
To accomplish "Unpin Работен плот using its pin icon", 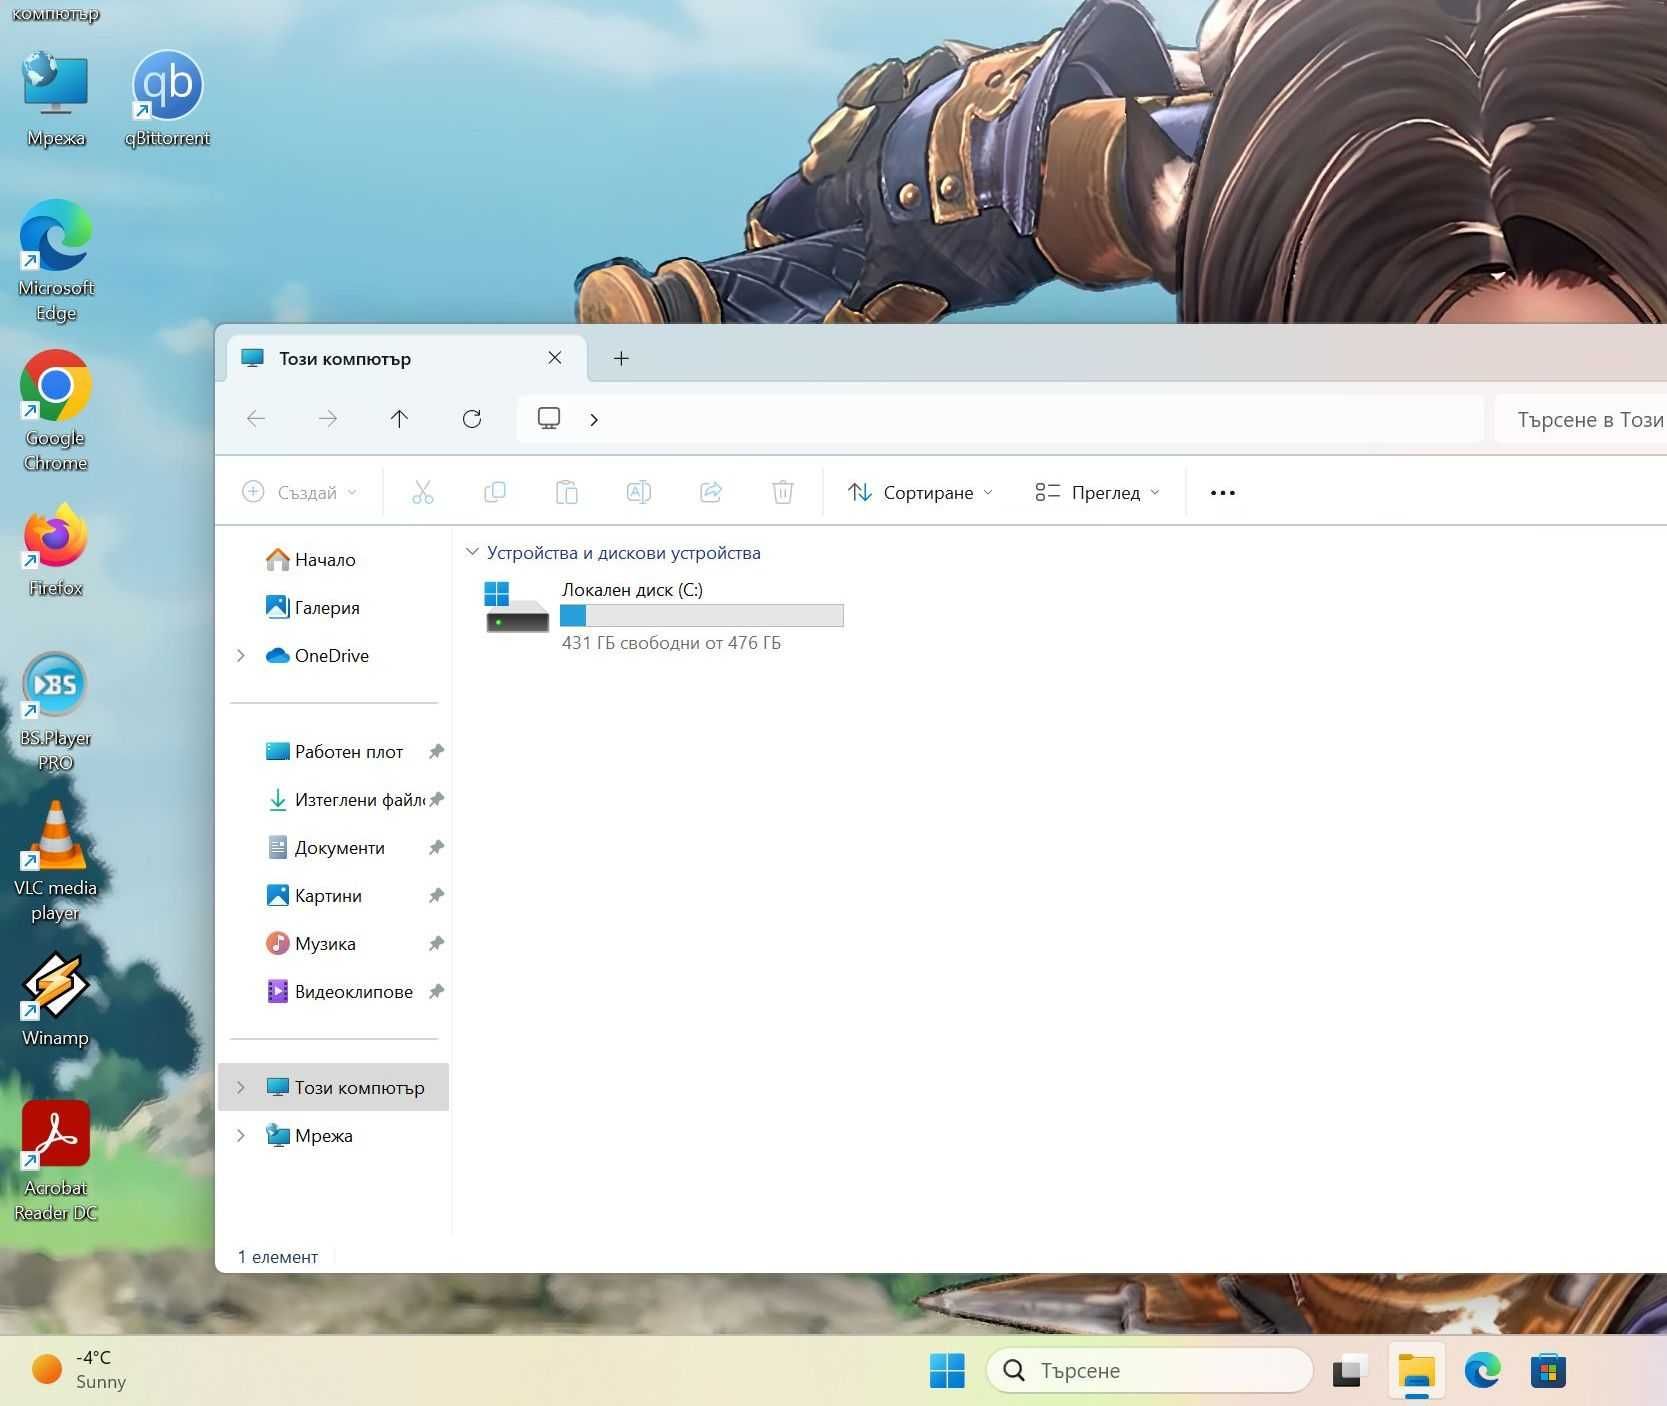I will (436, 752).
